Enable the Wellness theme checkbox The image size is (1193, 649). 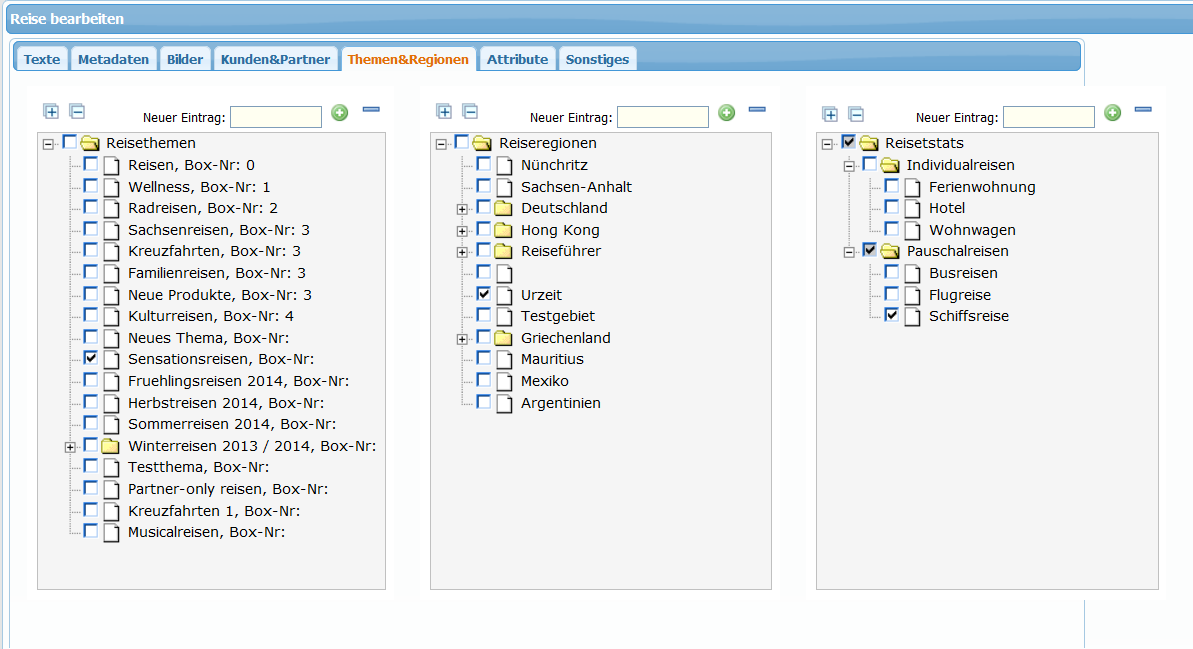91,186
